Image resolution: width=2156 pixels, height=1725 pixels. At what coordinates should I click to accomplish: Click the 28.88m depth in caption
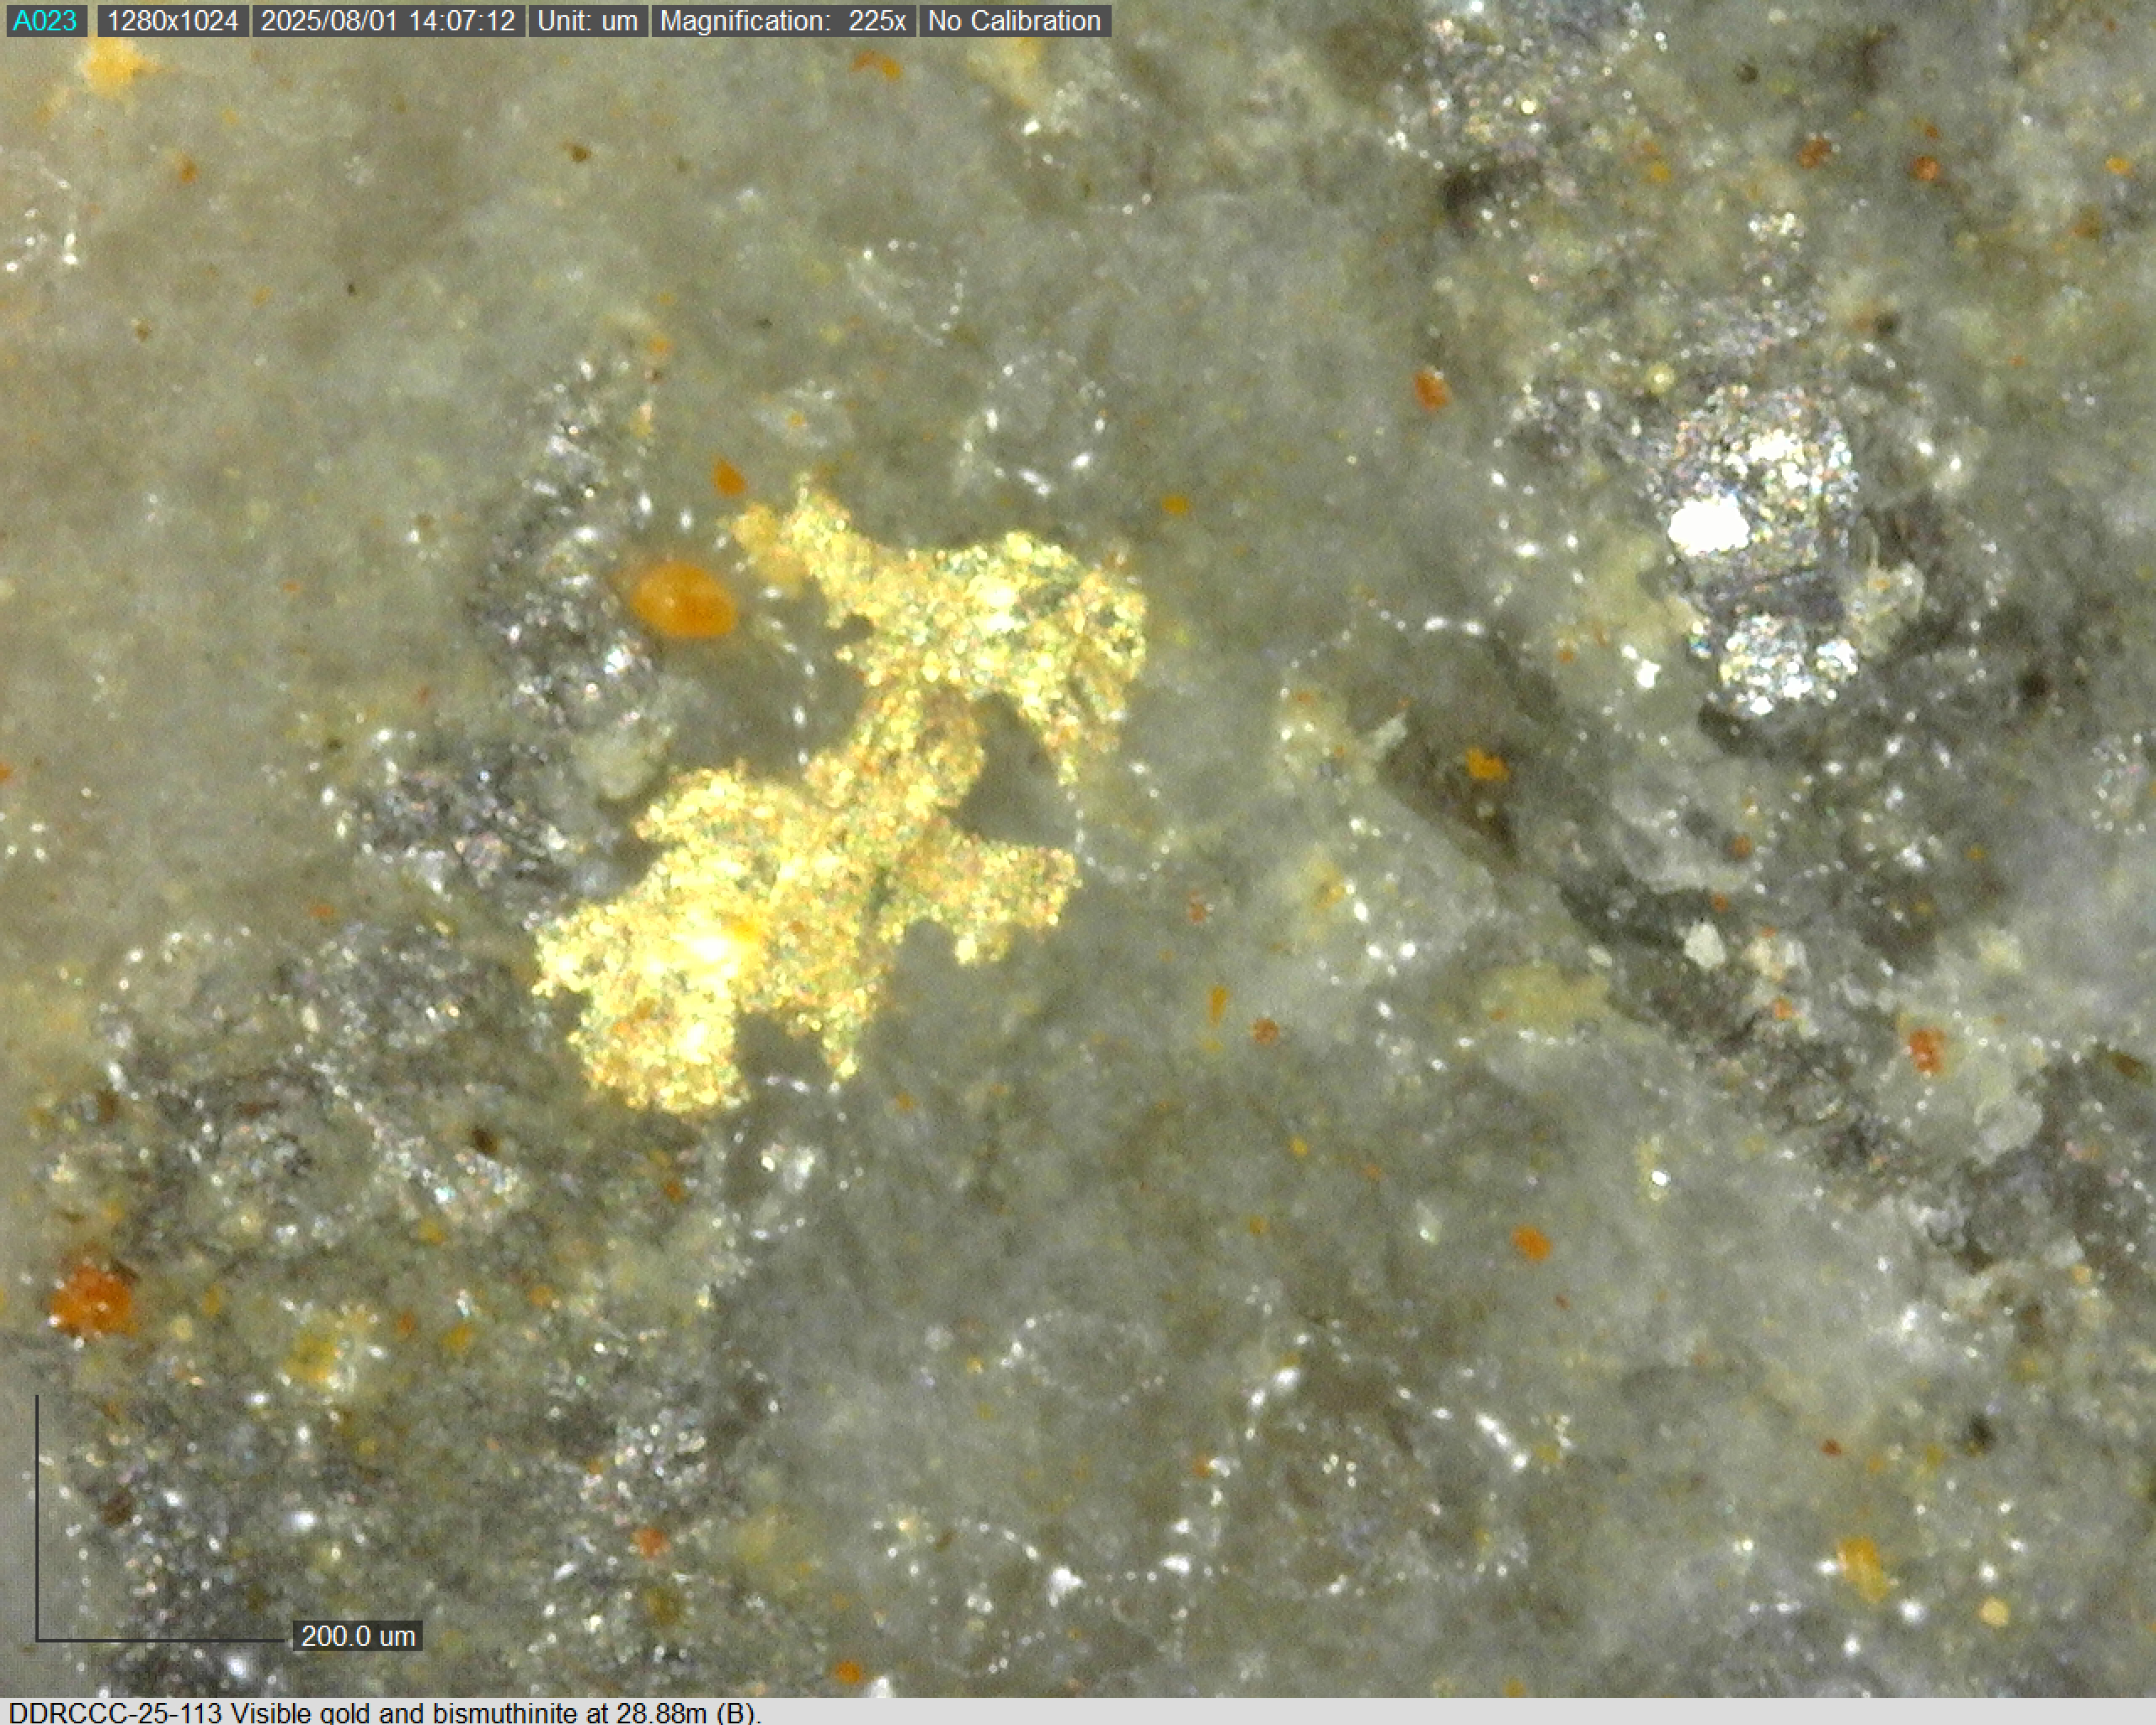click(x=661, y=1713)
